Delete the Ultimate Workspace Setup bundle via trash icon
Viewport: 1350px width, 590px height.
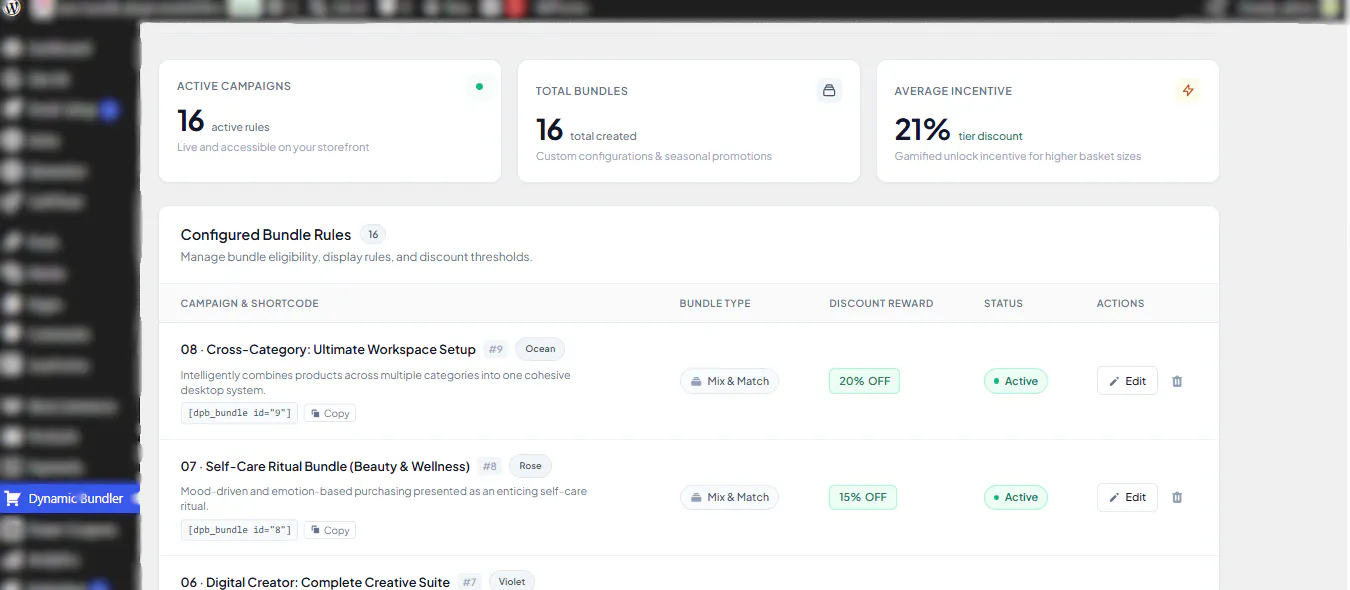(x=1177, y=381)
